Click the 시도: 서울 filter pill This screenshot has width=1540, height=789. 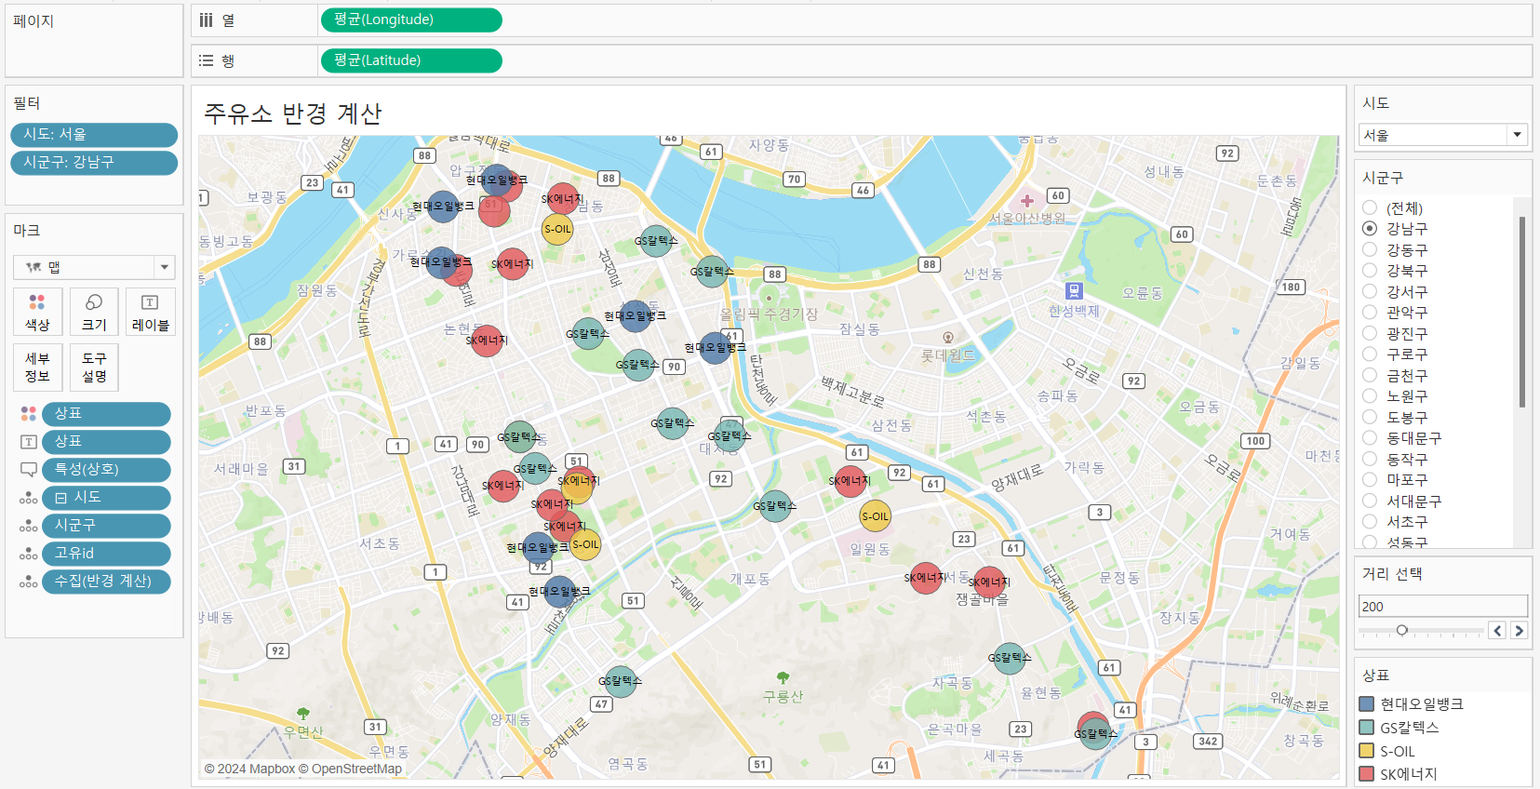pos(94,135)
